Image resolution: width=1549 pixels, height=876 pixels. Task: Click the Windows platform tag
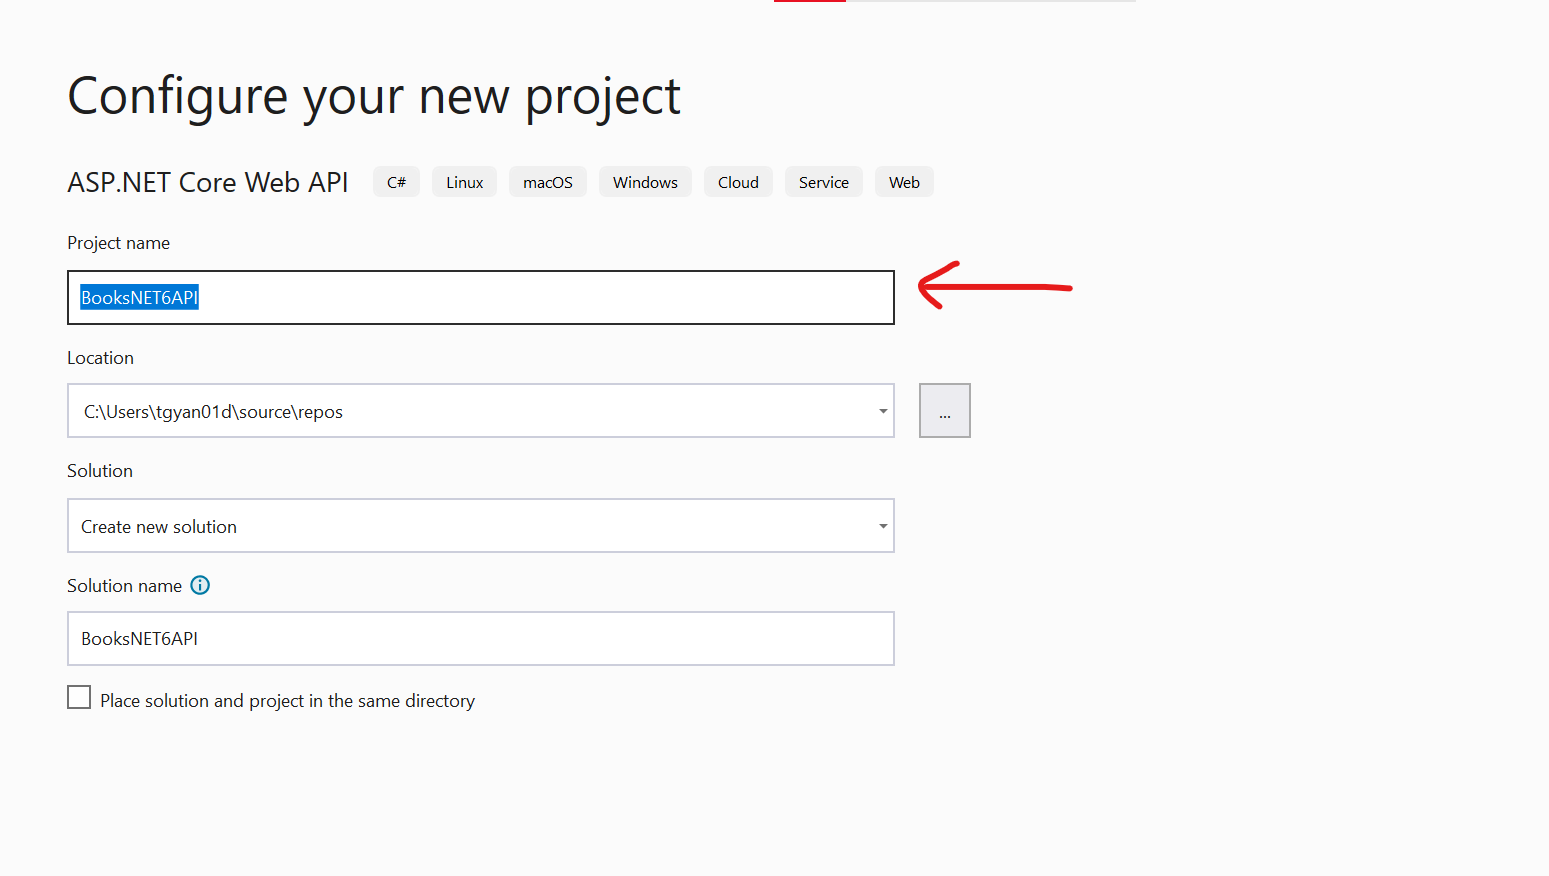[x=645, y=181]
